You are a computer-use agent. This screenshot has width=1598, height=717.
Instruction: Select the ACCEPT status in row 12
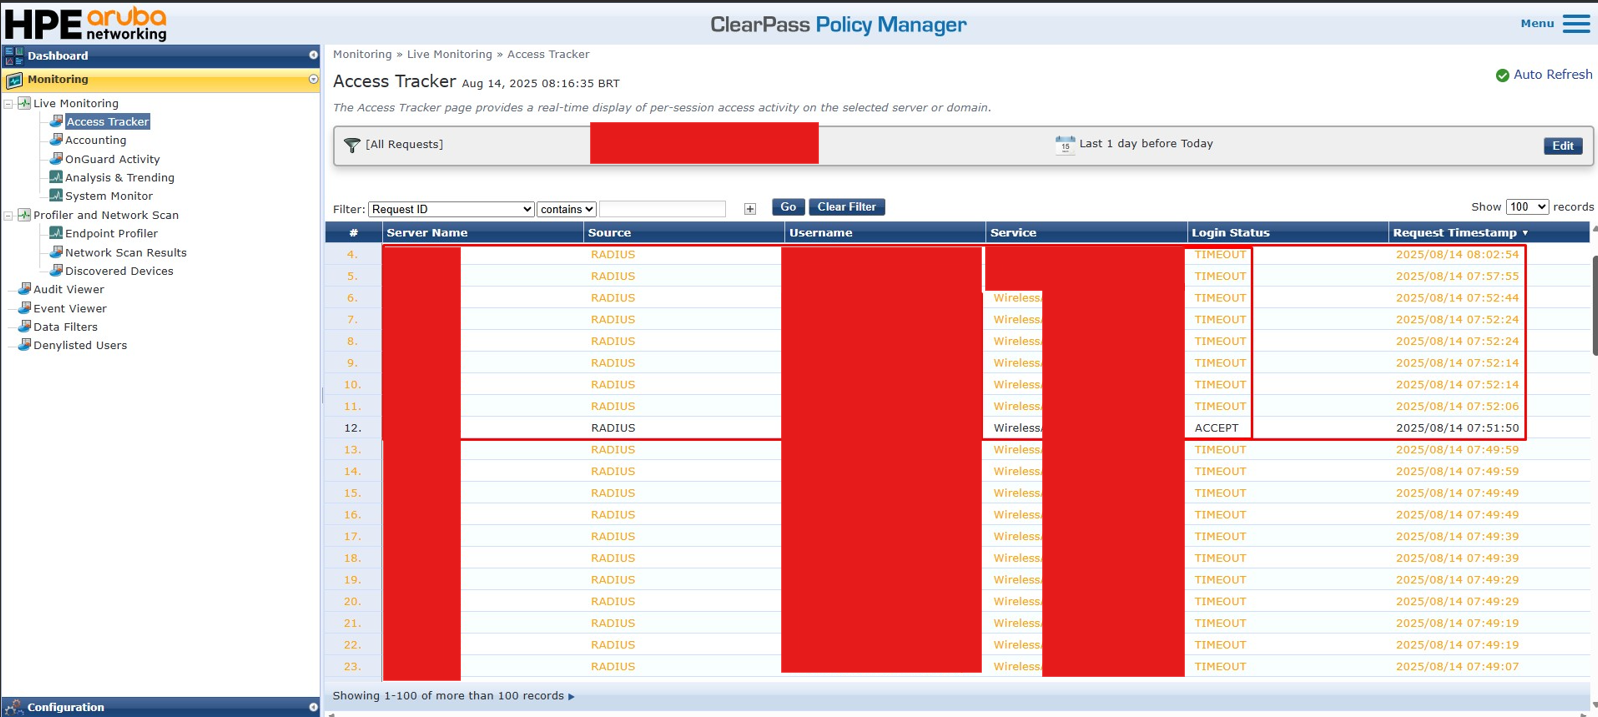(1216, 428)
